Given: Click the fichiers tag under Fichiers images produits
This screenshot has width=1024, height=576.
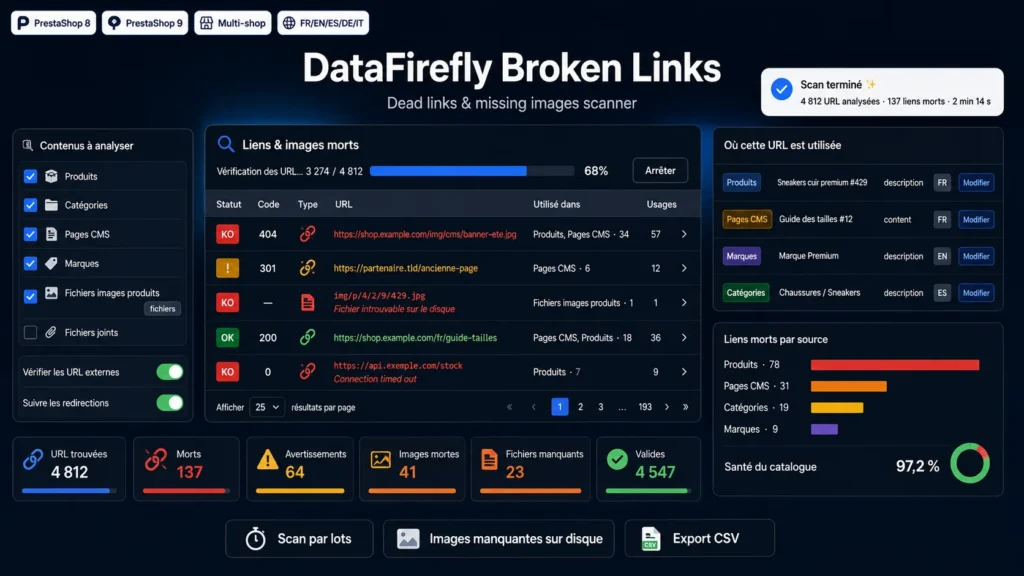Looking at the screenshot, I should [162, 309].
